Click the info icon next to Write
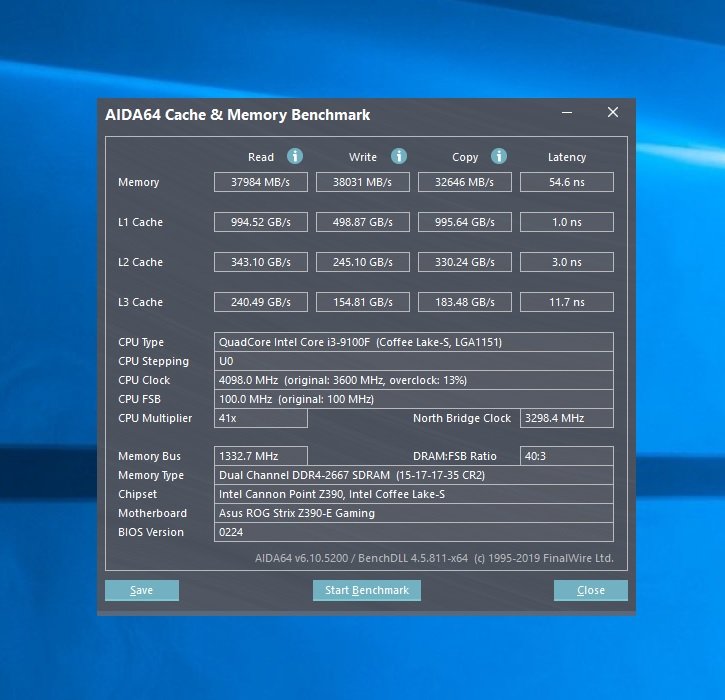Image resolution: width=725 pixels, height=700 pixels. (399, 156)
